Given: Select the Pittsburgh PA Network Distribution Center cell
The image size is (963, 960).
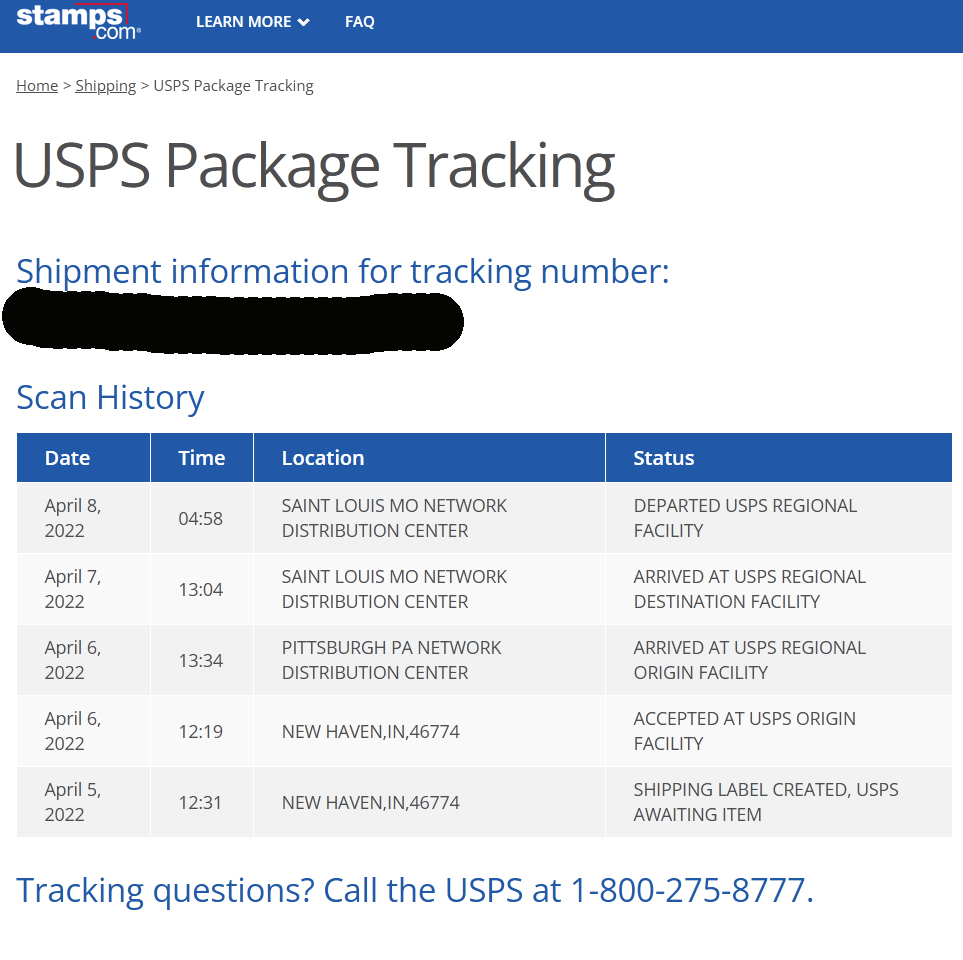Looking at the screenshot, I should coord(391,660).
